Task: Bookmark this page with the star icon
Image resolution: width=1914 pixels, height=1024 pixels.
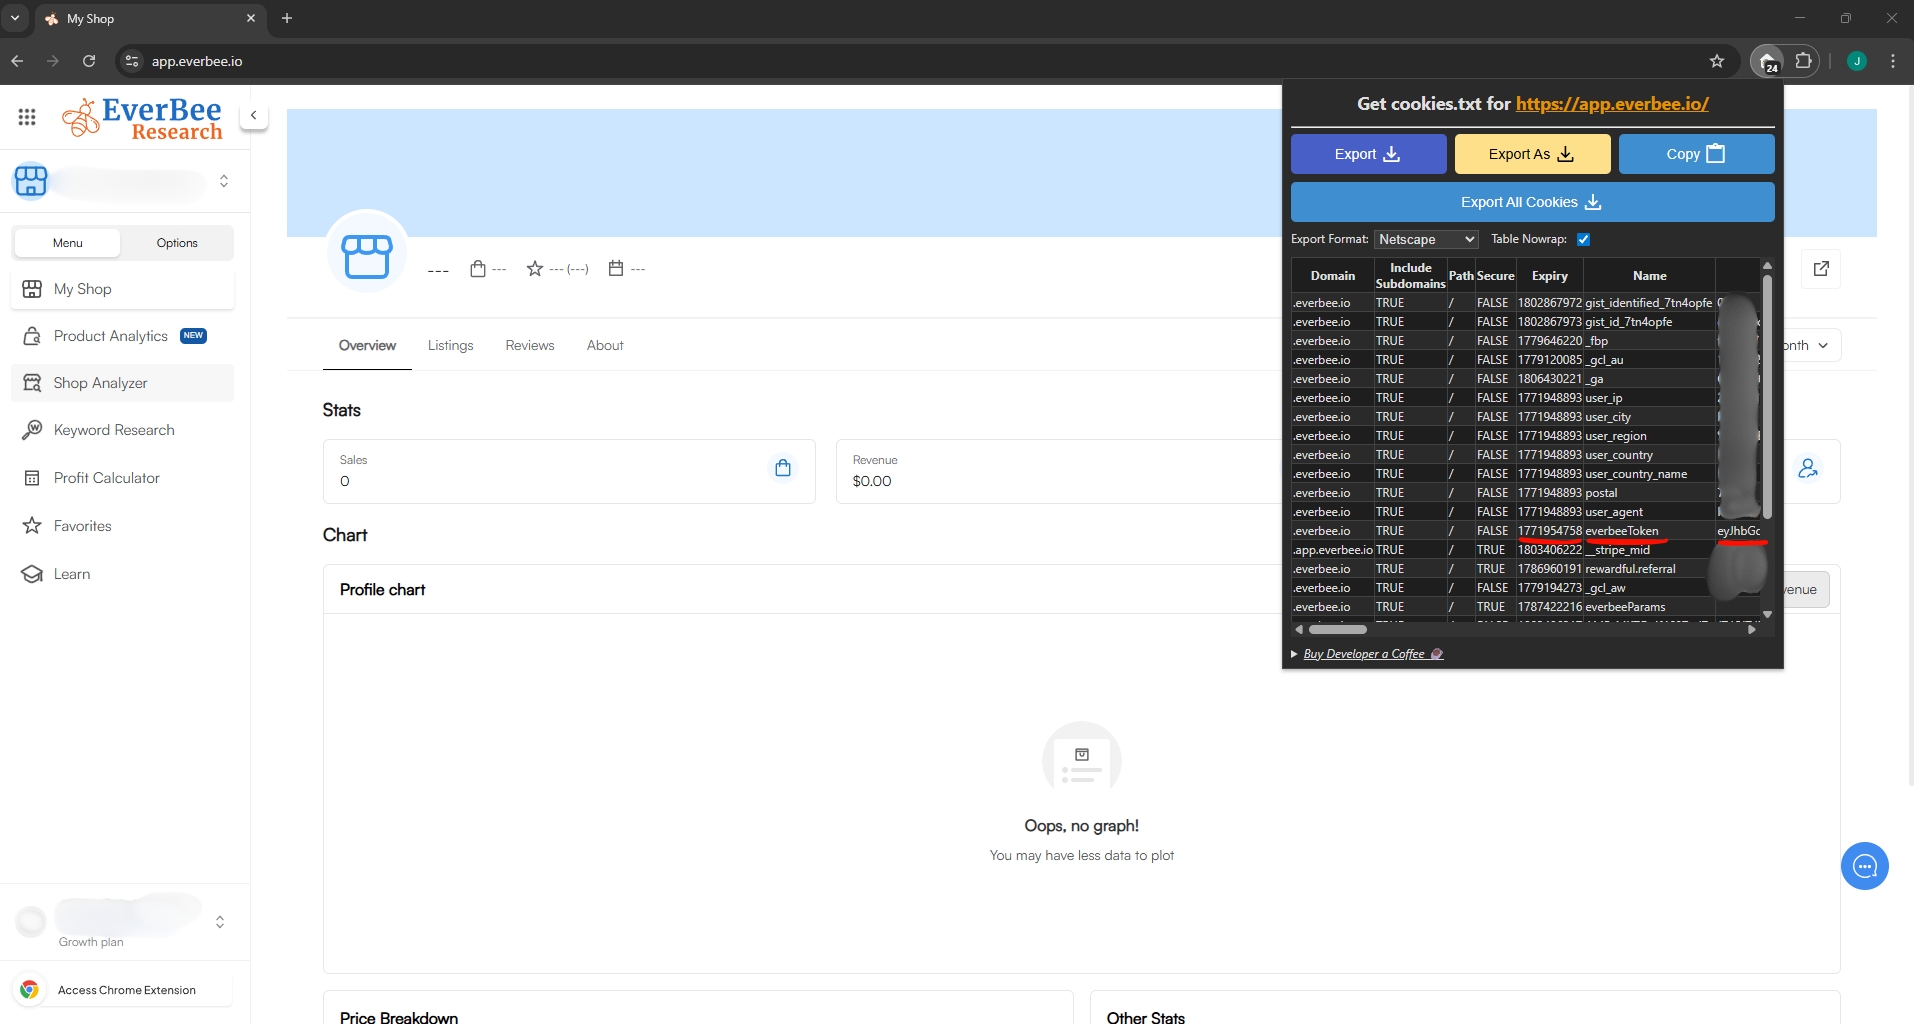Action: [x=1717, y=61]
